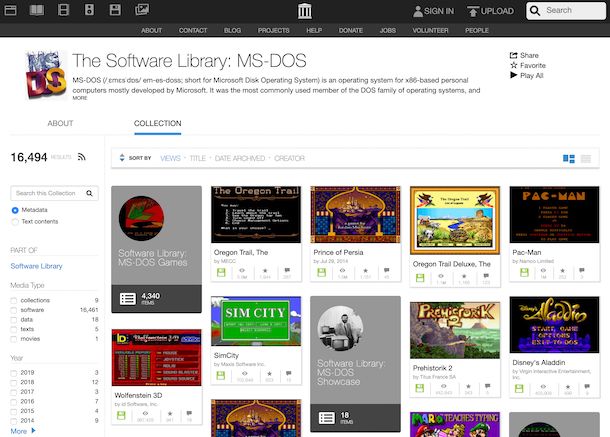Click the Play All triangle icon
The width and height of the screenshot is (610, 437).
(x=514, y=75)
